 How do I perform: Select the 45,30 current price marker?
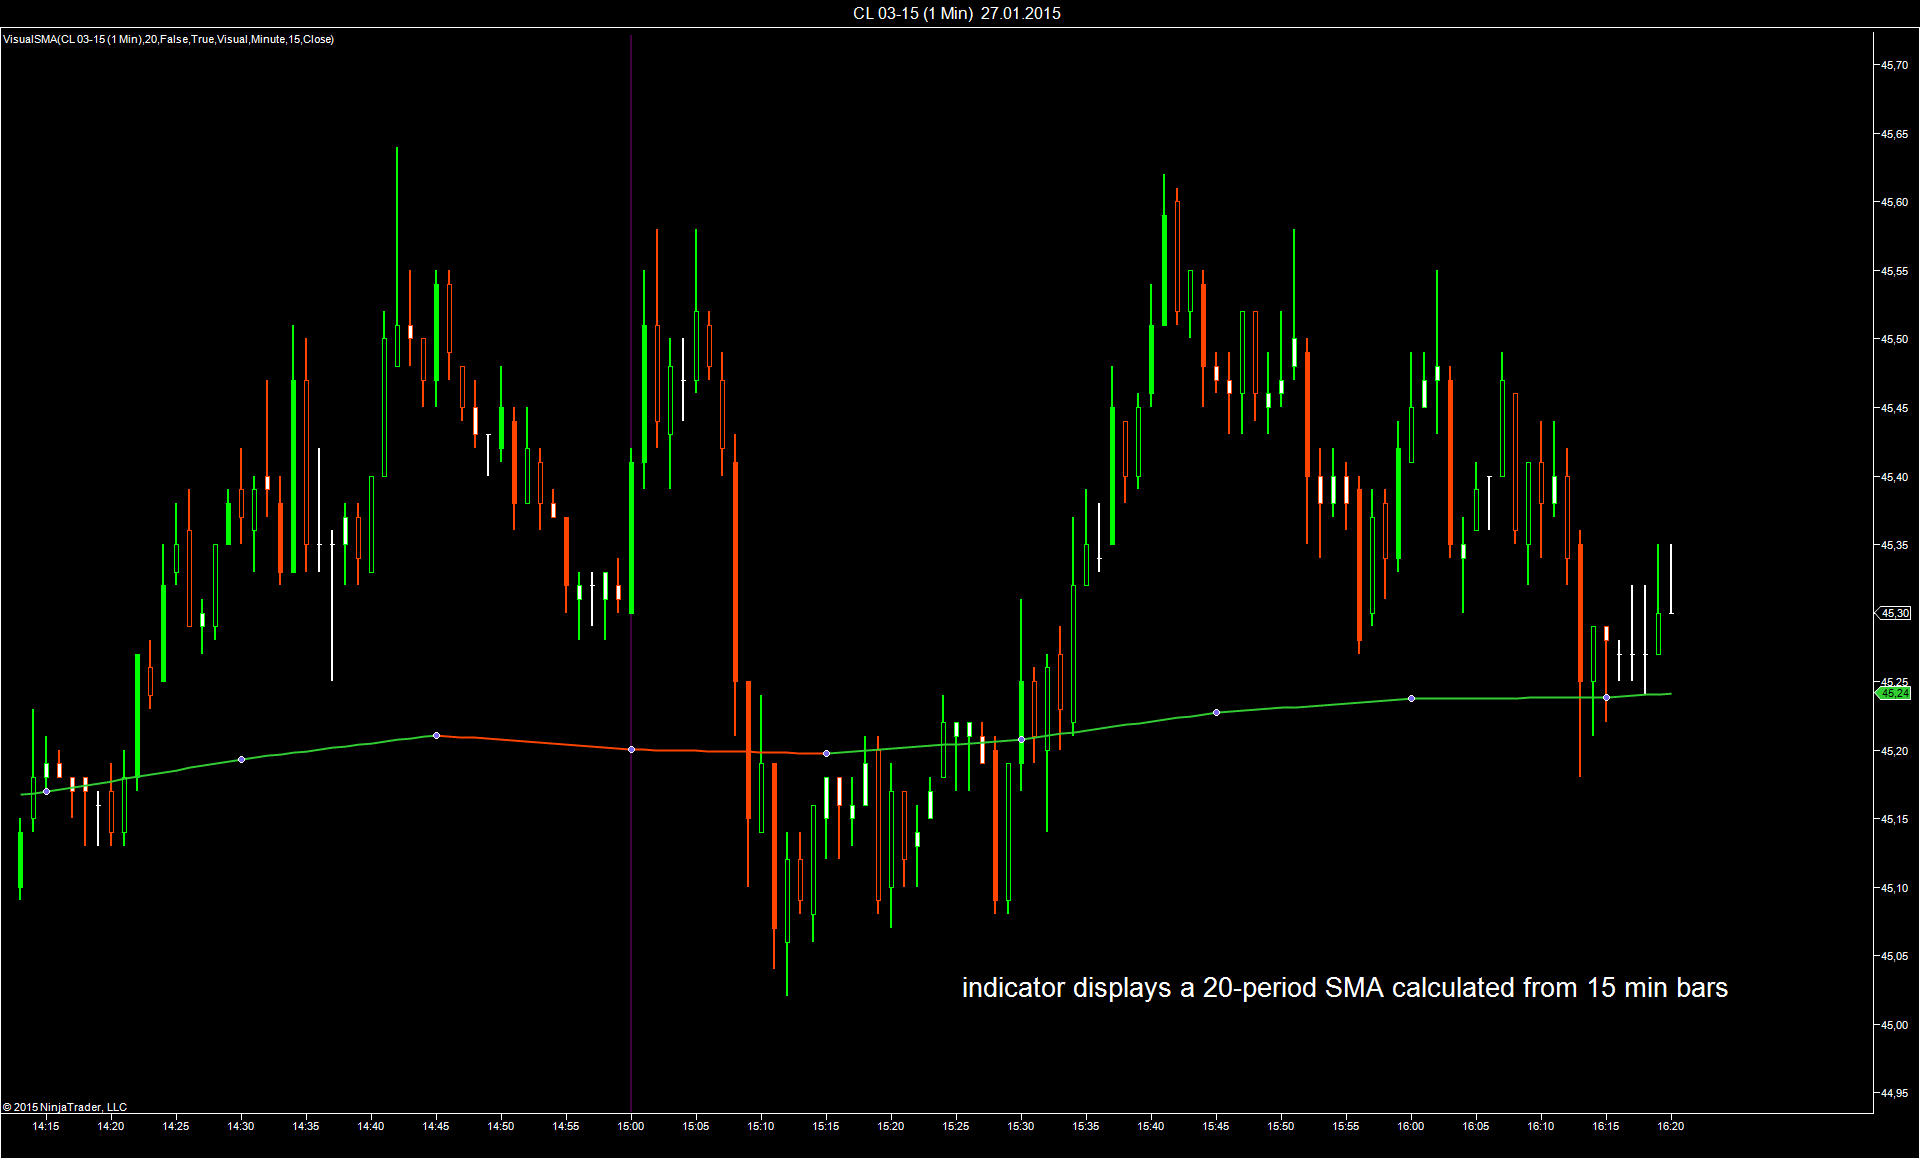[1894, 613]
